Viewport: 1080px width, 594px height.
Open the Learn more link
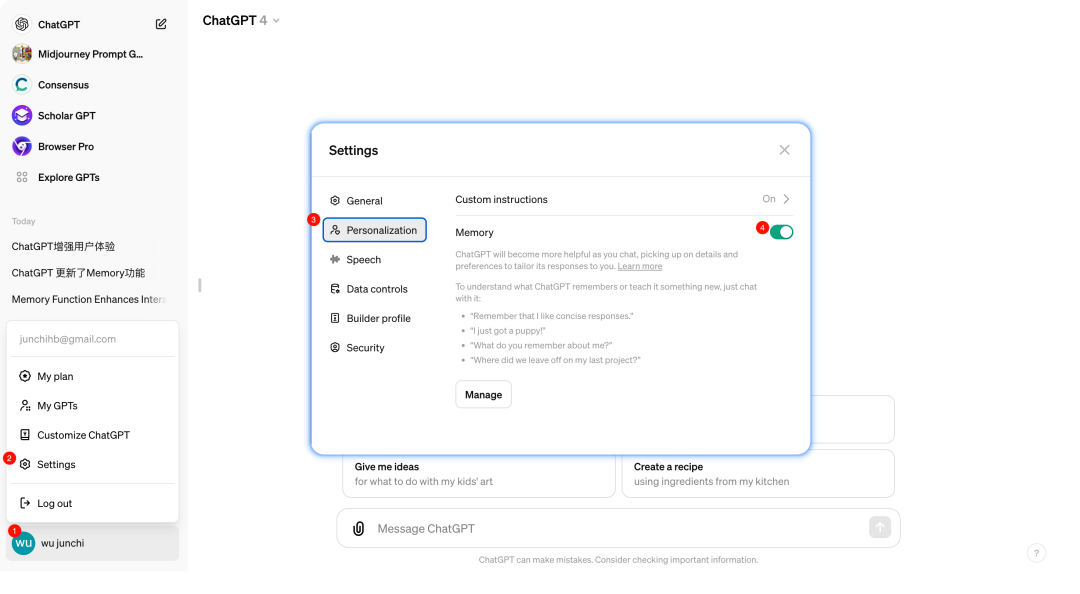(639, 267)
